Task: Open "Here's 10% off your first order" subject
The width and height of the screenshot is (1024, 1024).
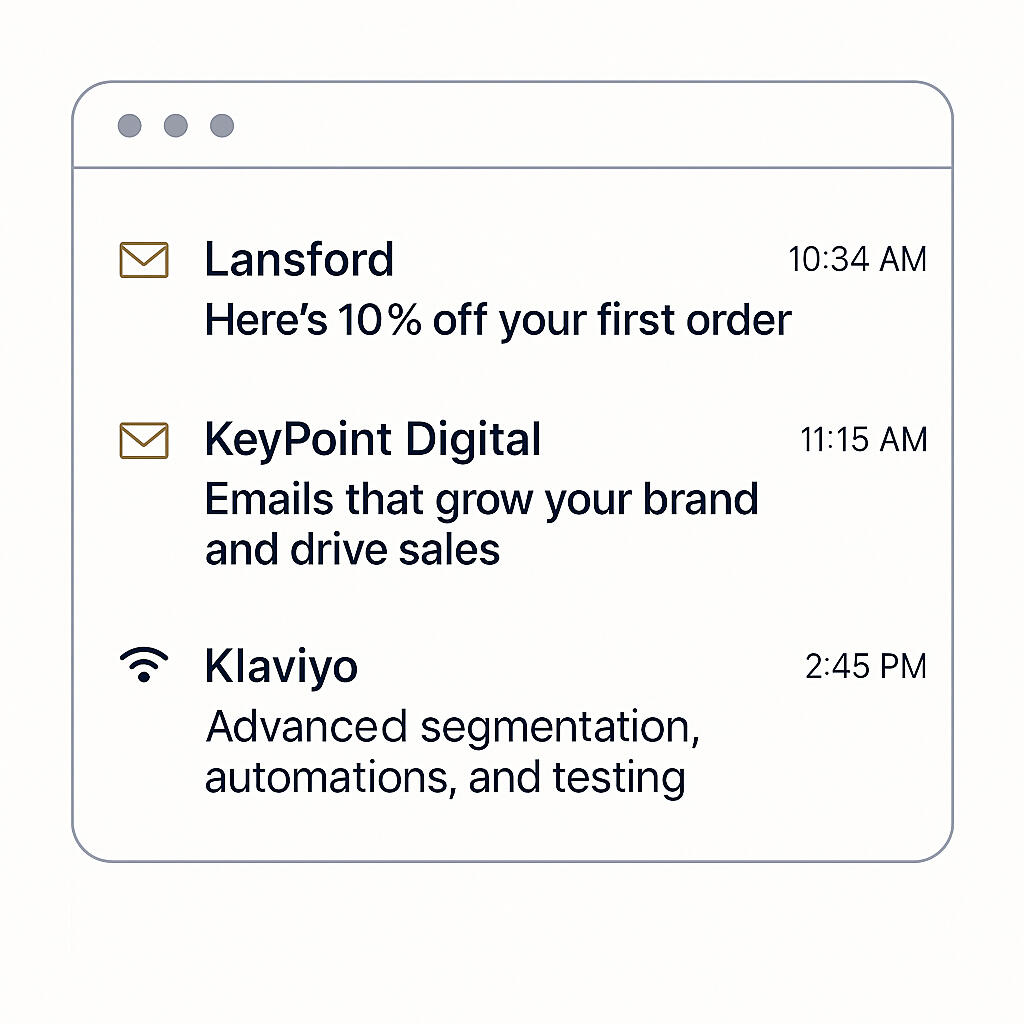Action: (x=498, y=321)
